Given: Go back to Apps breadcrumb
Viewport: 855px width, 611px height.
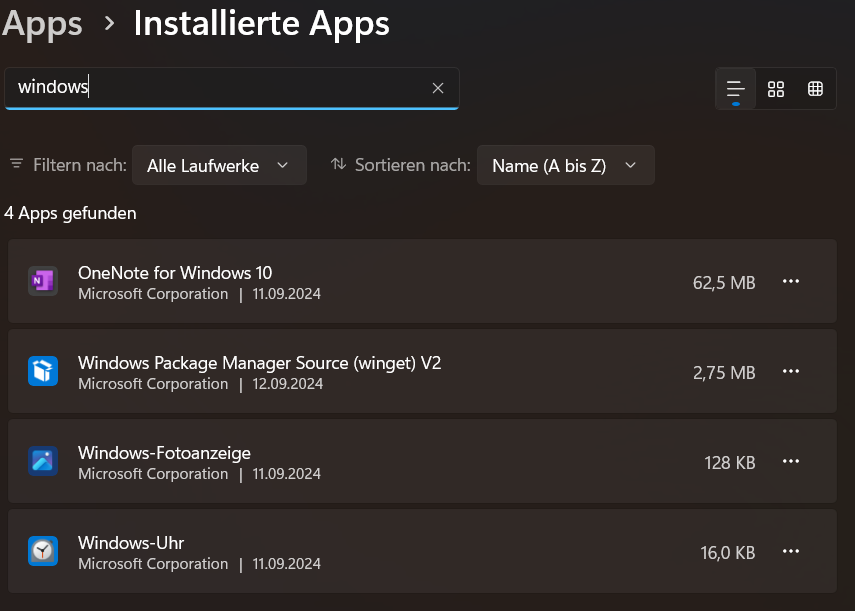Looking at the screenshot, I should (x=42, y=23).
